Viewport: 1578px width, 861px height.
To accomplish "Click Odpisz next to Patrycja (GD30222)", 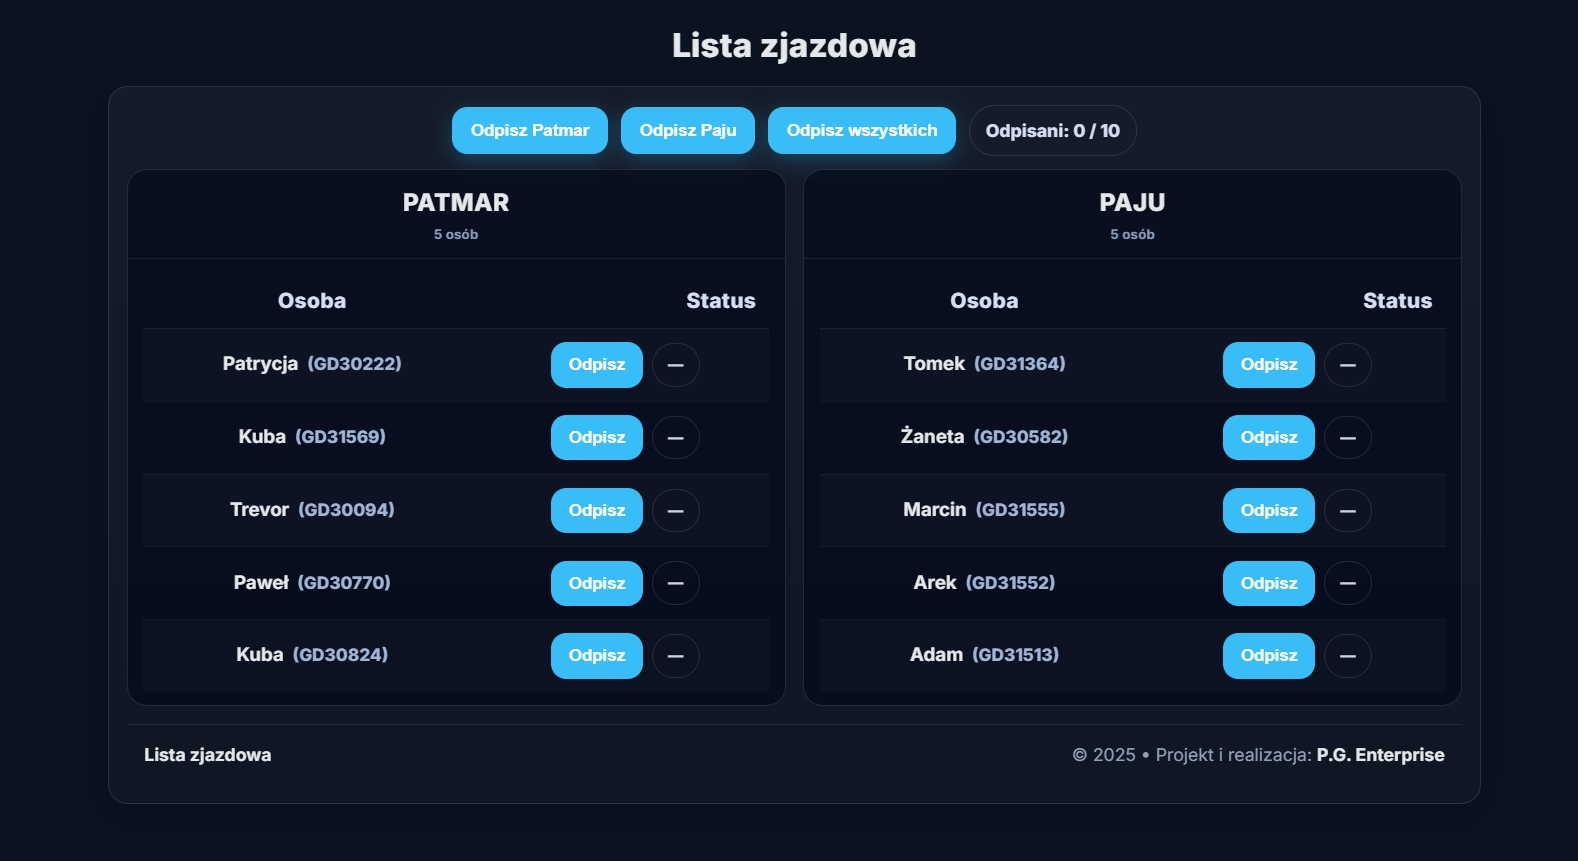I will coord(596,365).
